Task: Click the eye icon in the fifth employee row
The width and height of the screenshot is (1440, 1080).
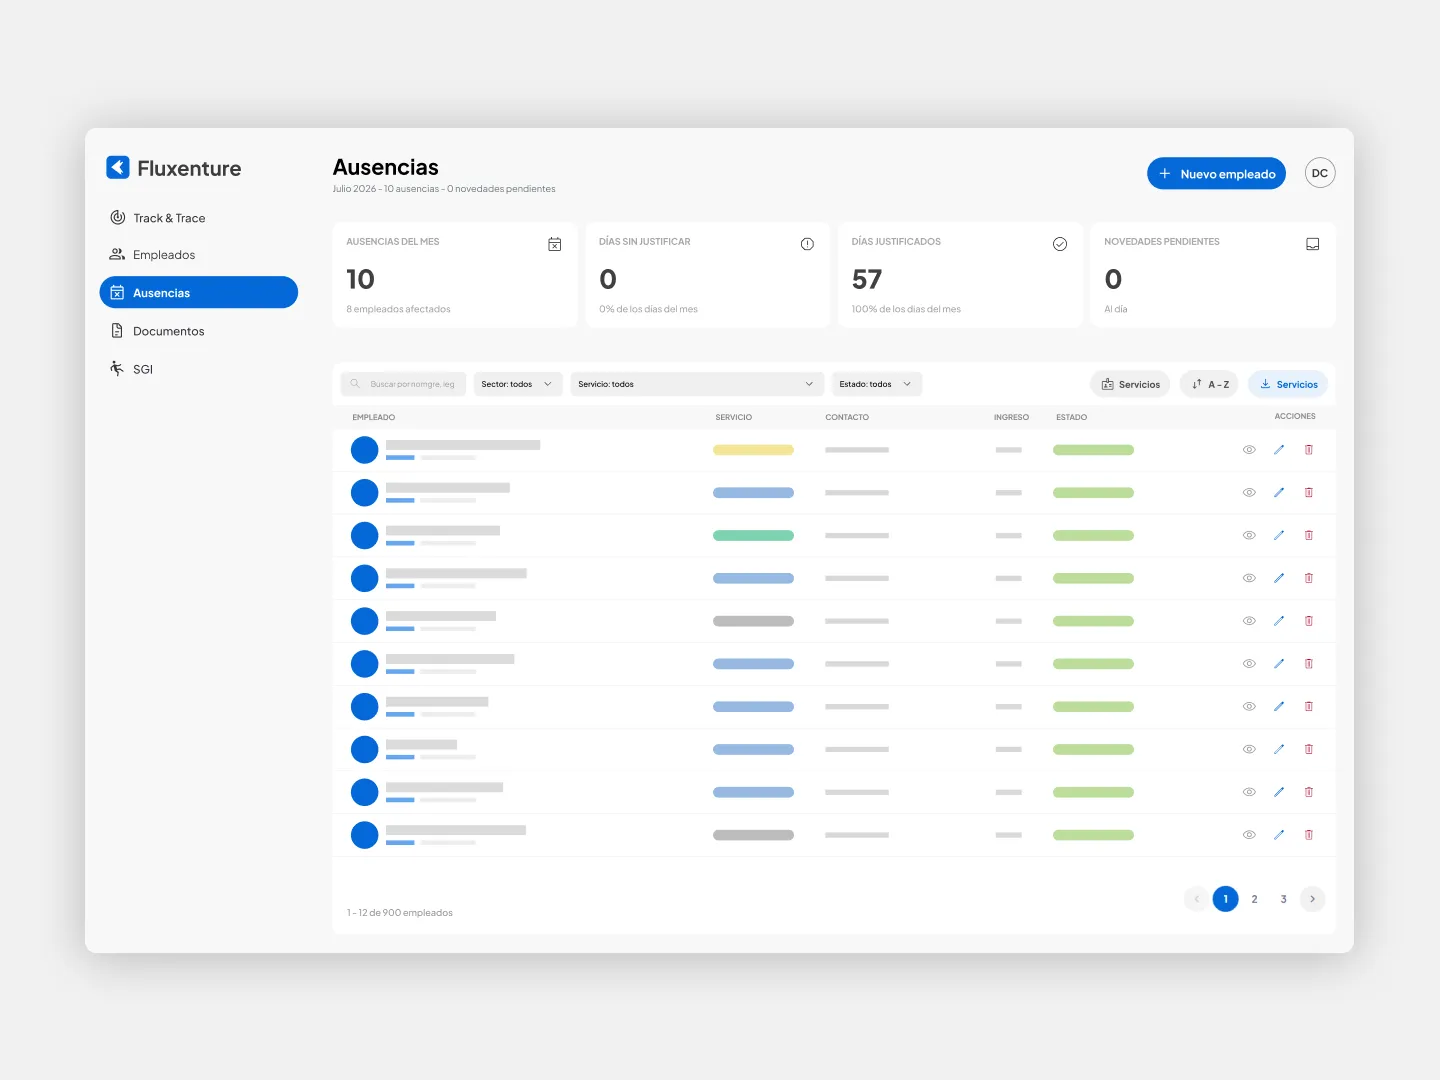Action: (x=1249, y=621)
